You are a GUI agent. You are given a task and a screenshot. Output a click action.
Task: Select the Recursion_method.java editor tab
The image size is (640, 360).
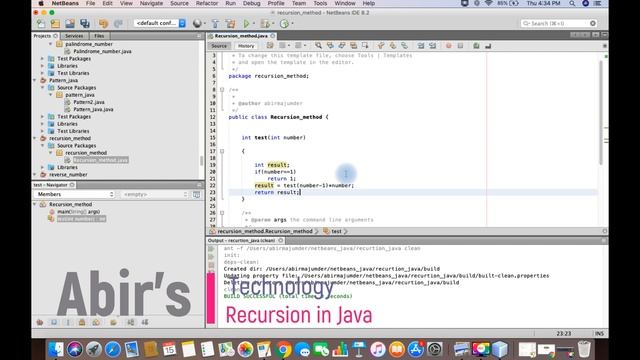[241, 36]
